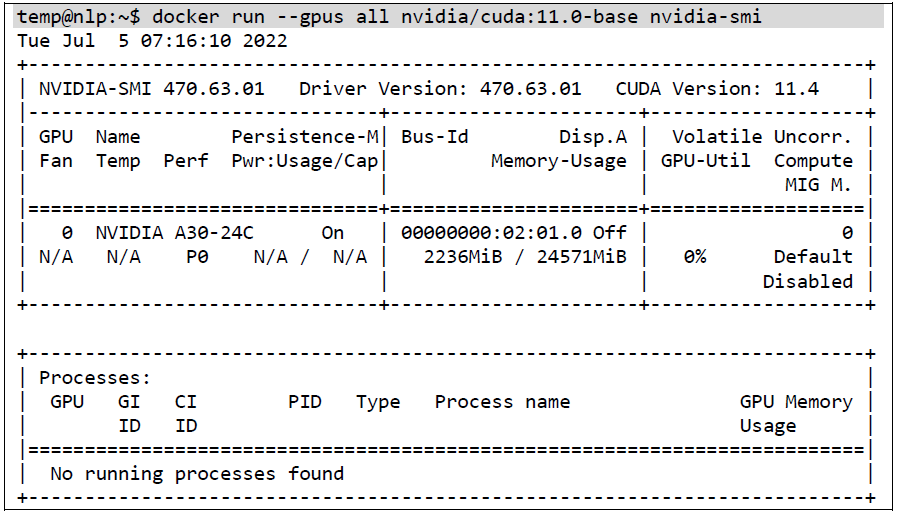Click the Disabled MIG mode value
Screen dimensions: 898x514
pyautogui.click(x=808, y=281)
